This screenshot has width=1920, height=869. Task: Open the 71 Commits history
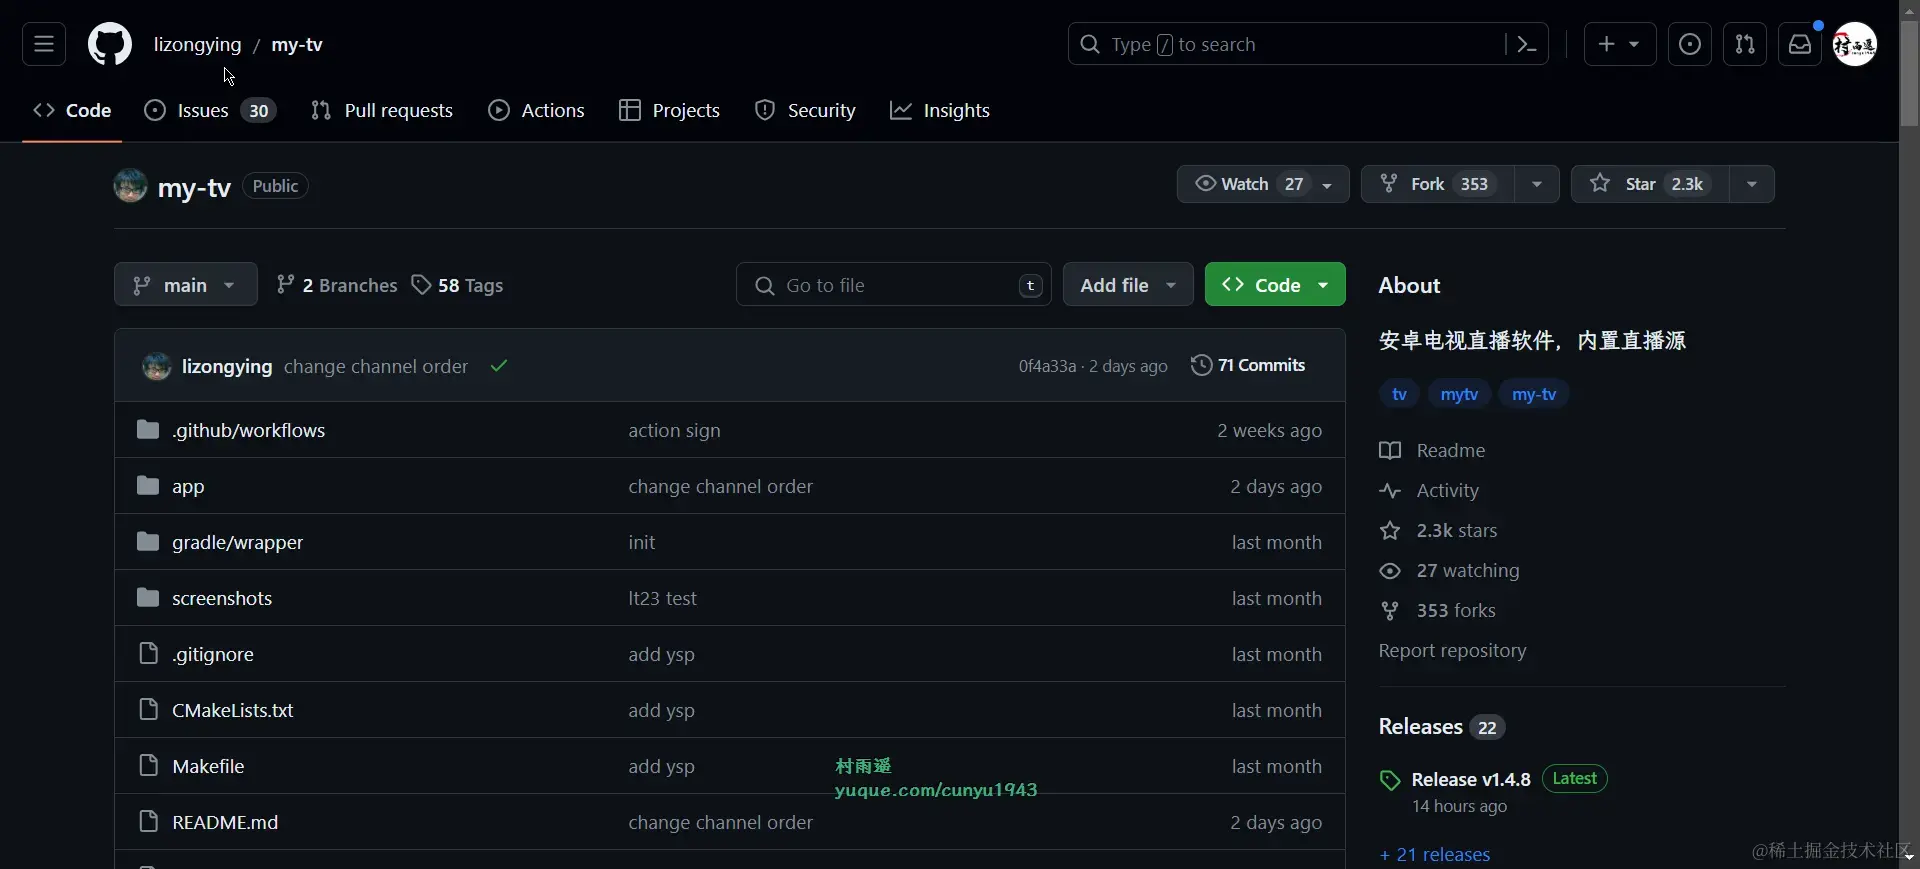tap(1248, 365)
